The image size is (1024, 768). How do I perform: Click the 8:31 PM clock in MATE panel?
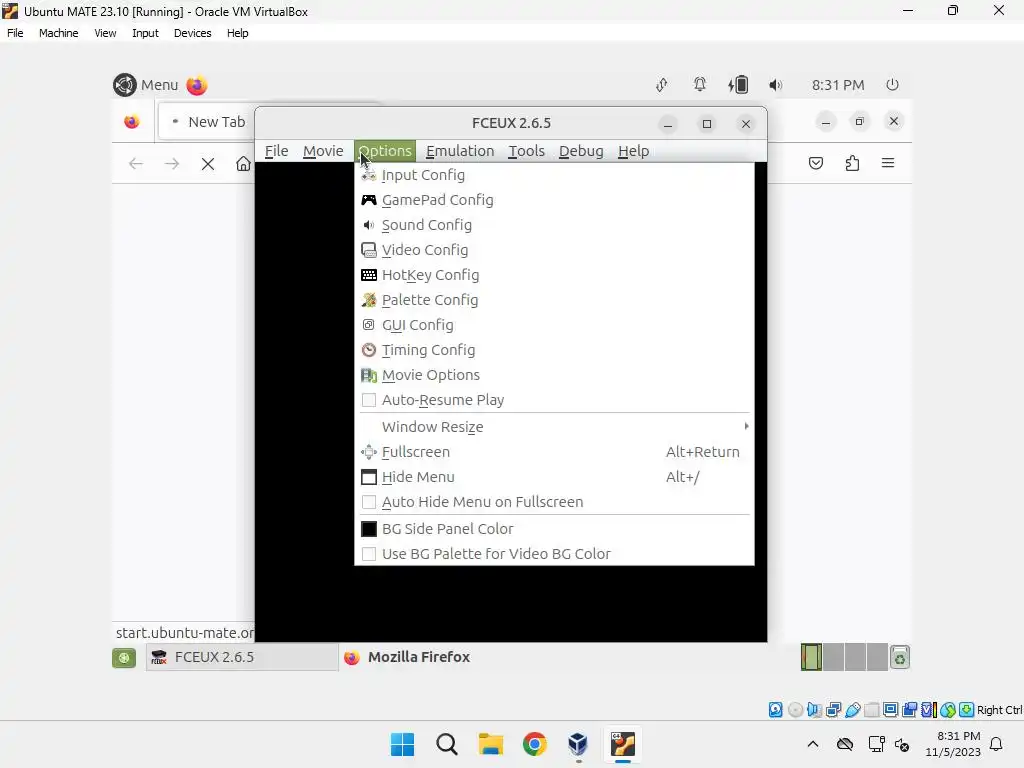pos(838,85)
